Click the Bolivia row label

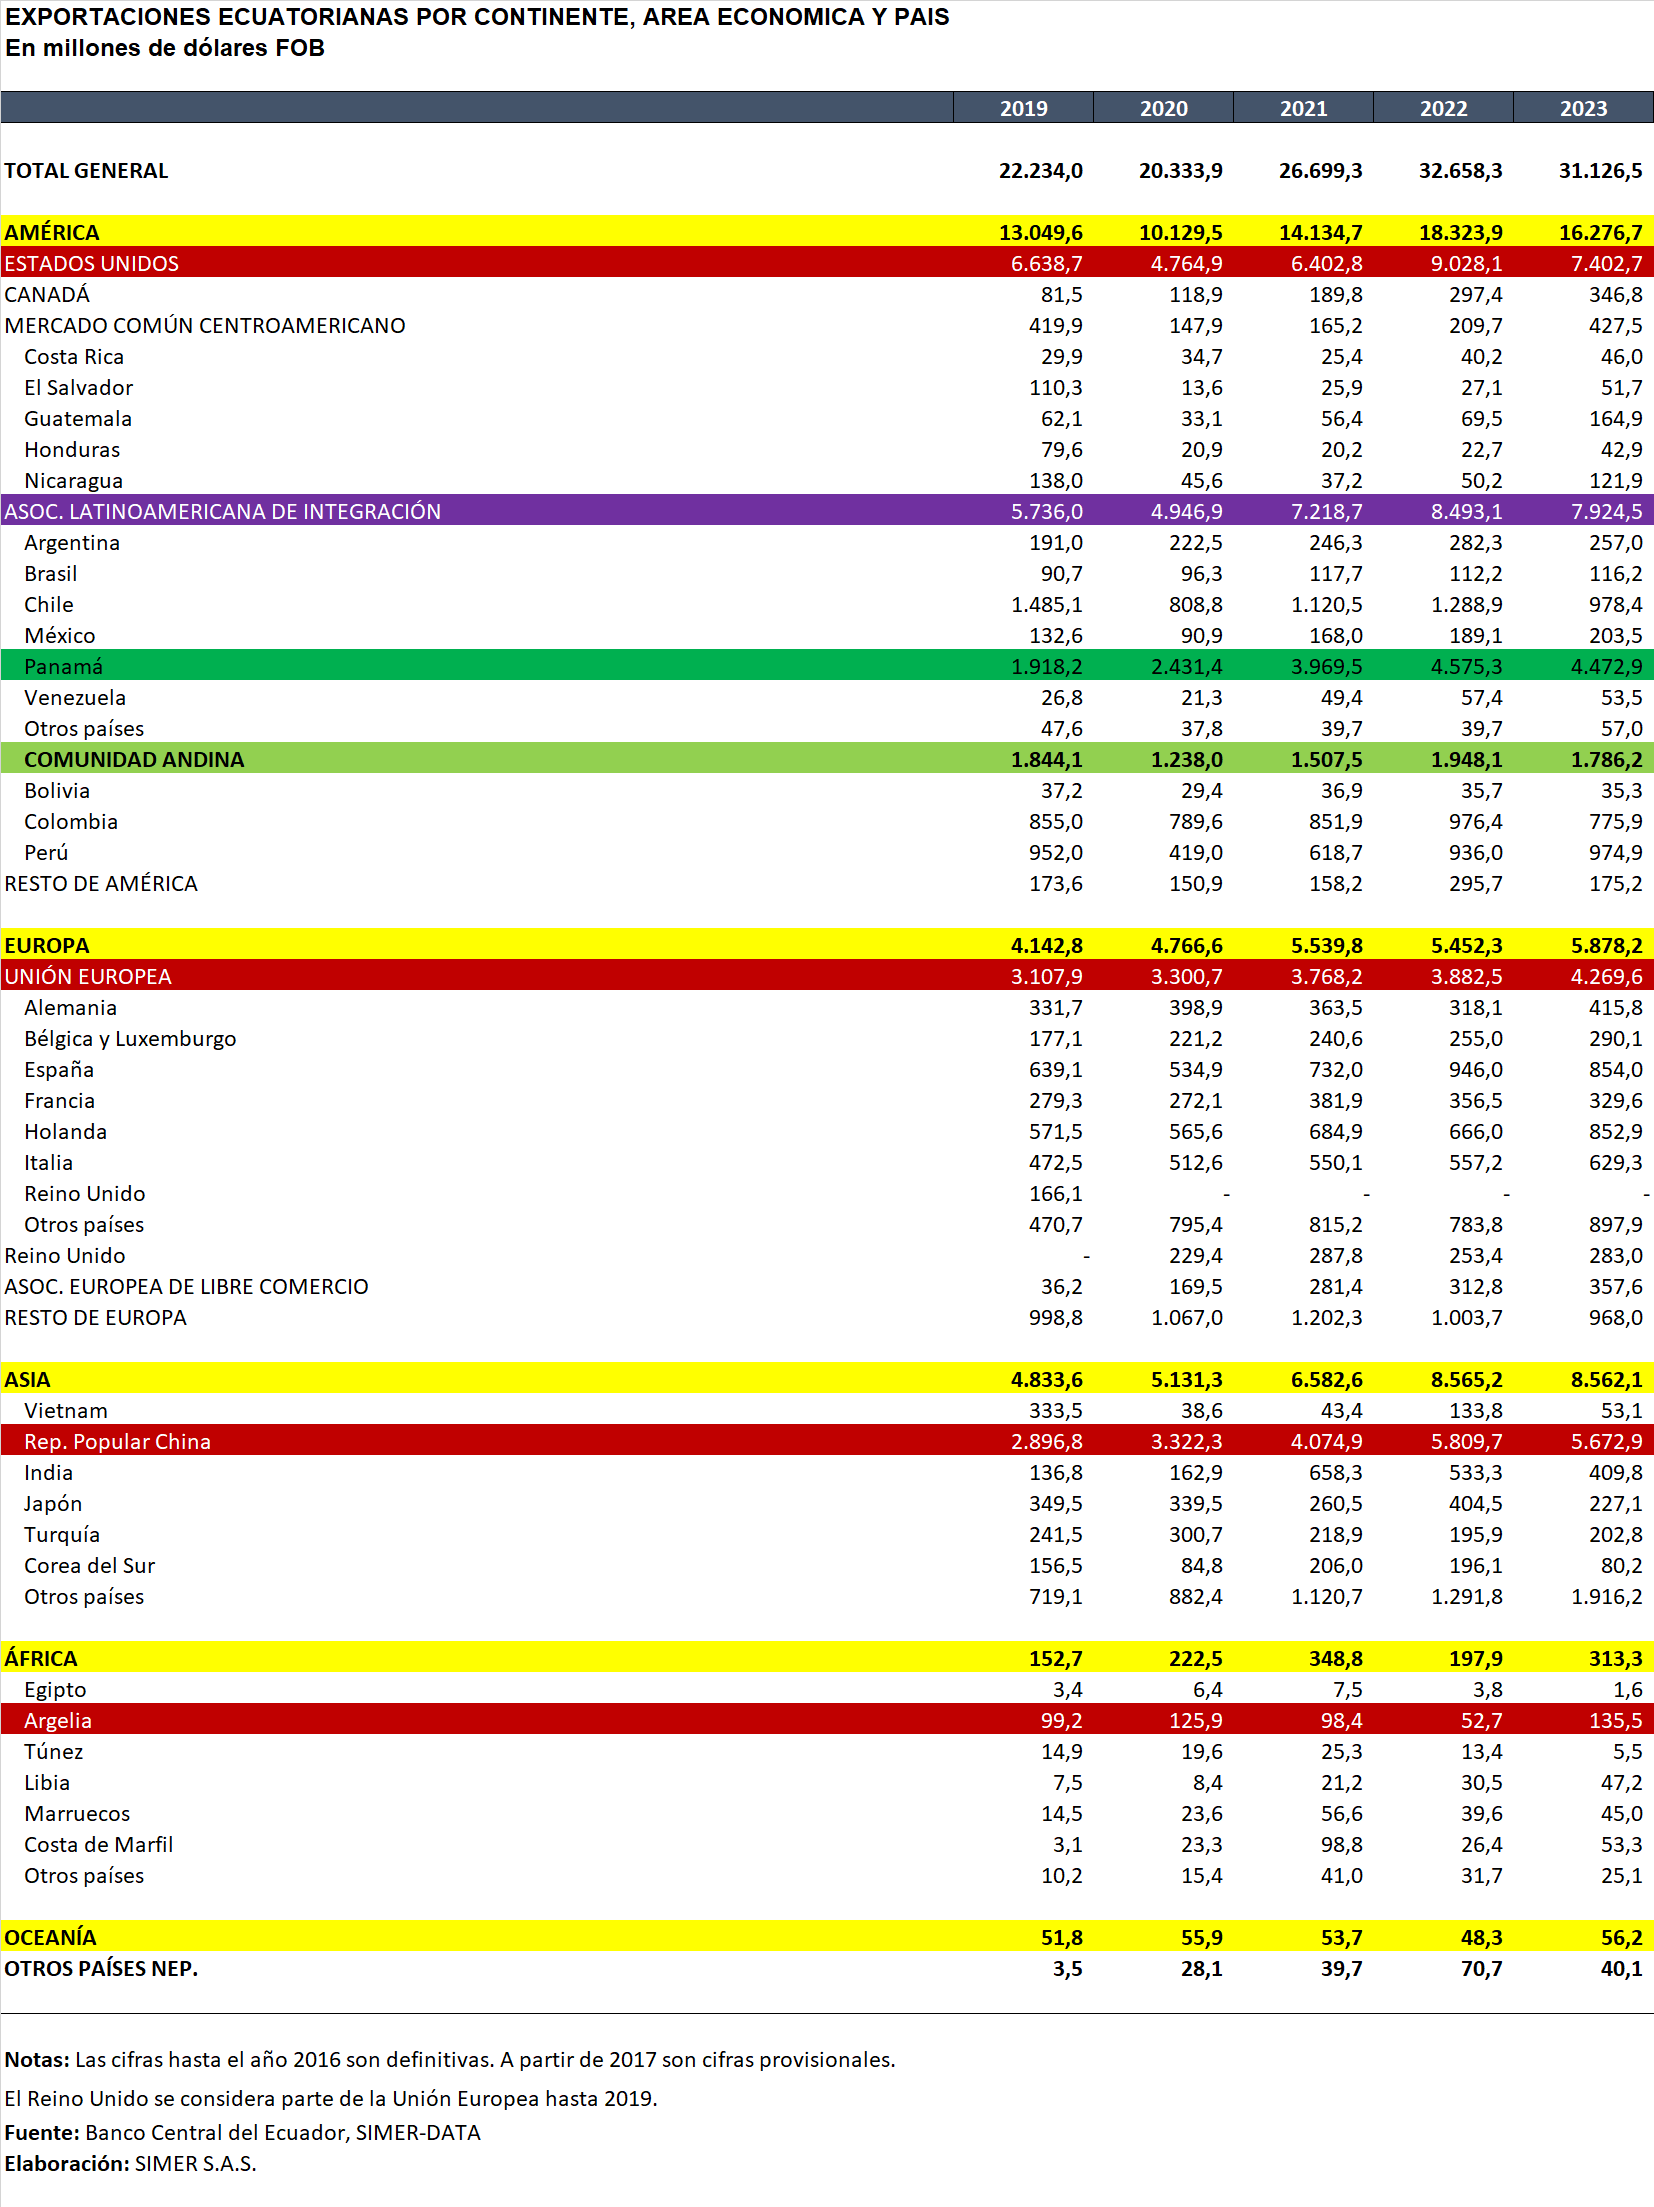click(57, 791)
